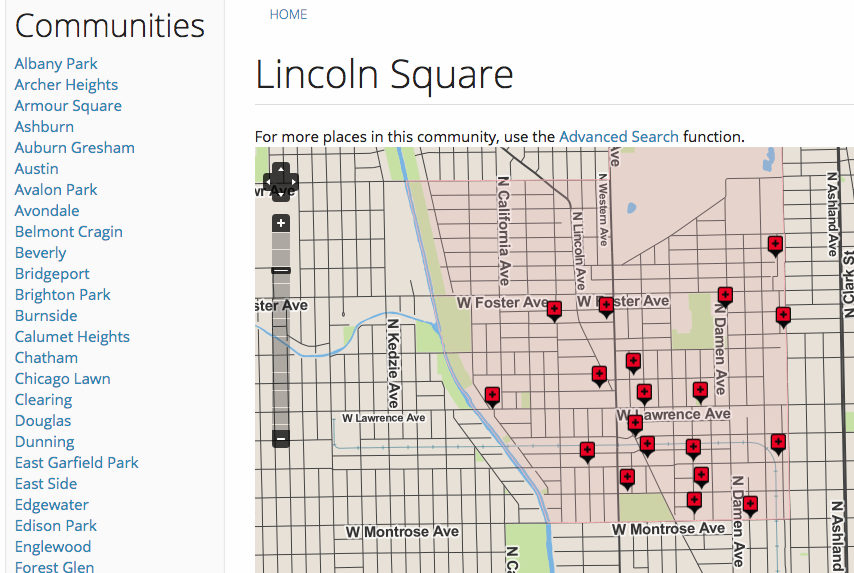Open the Albany Park community

coord(56,64)
